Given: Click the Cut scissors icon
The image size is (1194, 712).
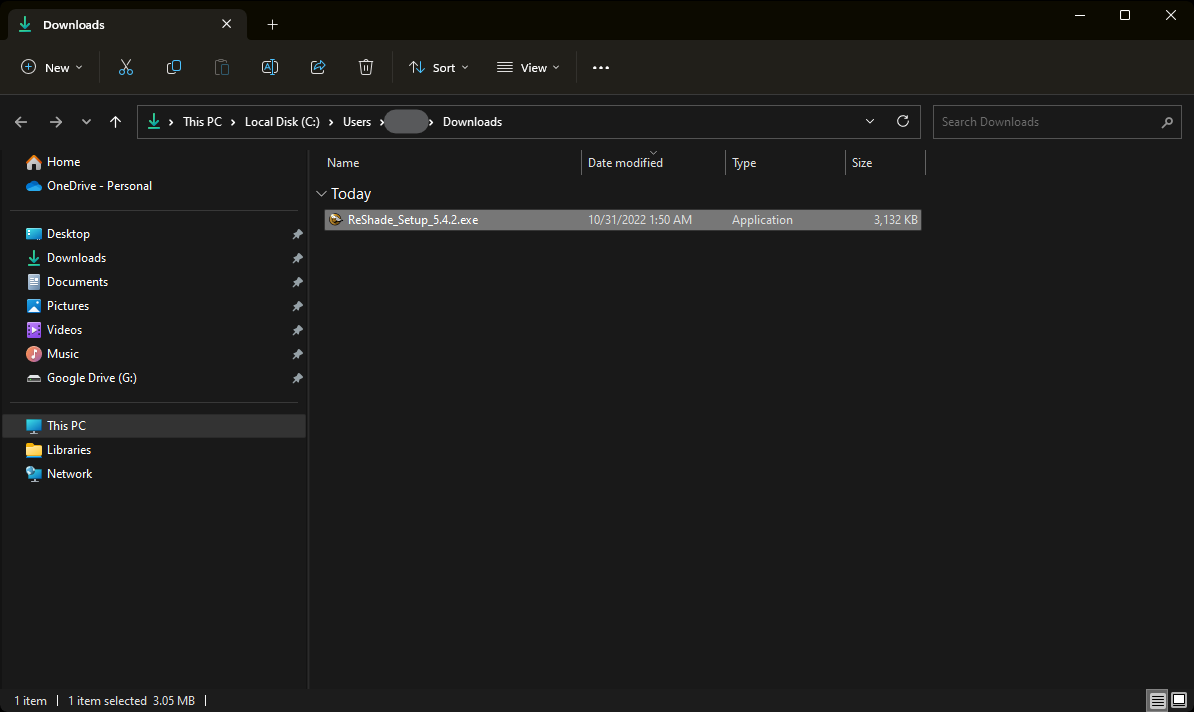Looking at the screenshot, I should (126, 68).
